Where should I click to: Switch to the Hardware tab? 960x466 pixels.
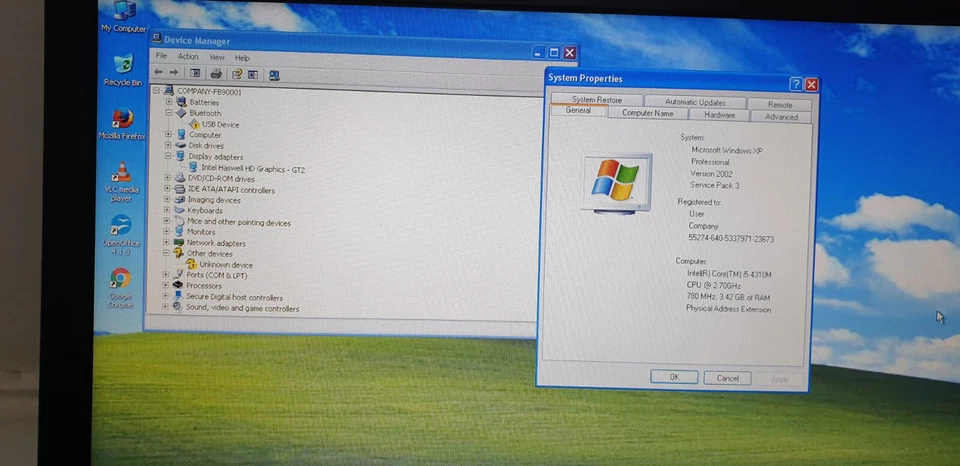tap(719, 115)
